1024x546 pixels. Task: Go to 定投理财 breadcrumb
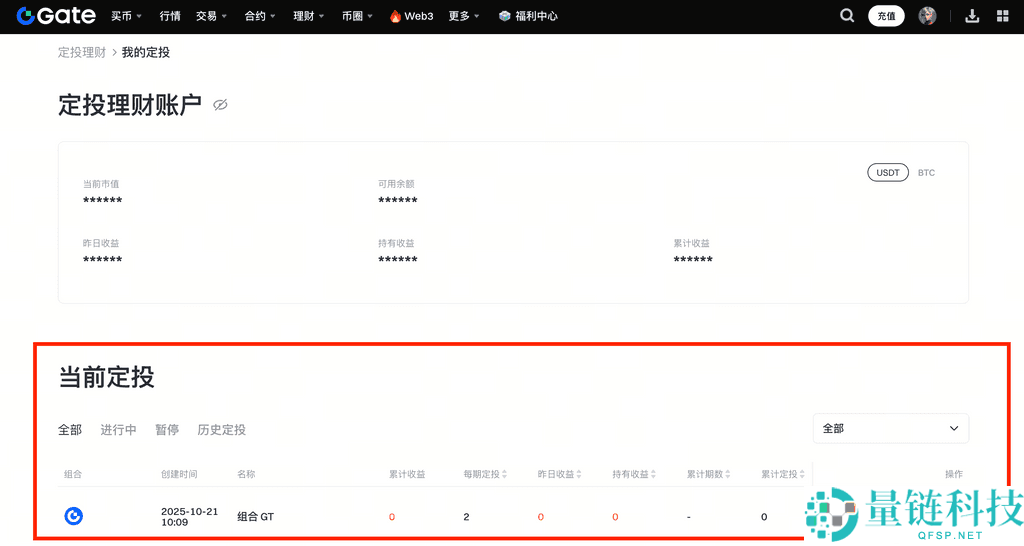point(82,52)
